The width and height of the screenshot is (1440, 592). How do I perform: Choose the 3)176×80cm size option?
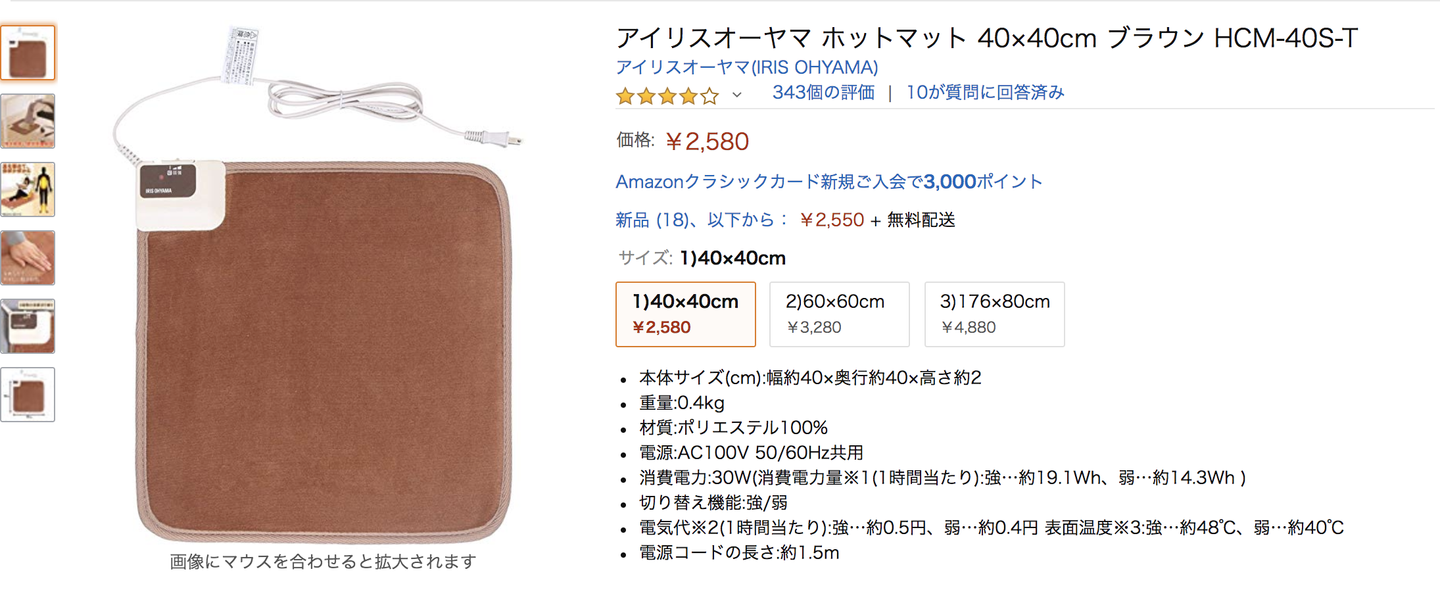coord(994,314)
